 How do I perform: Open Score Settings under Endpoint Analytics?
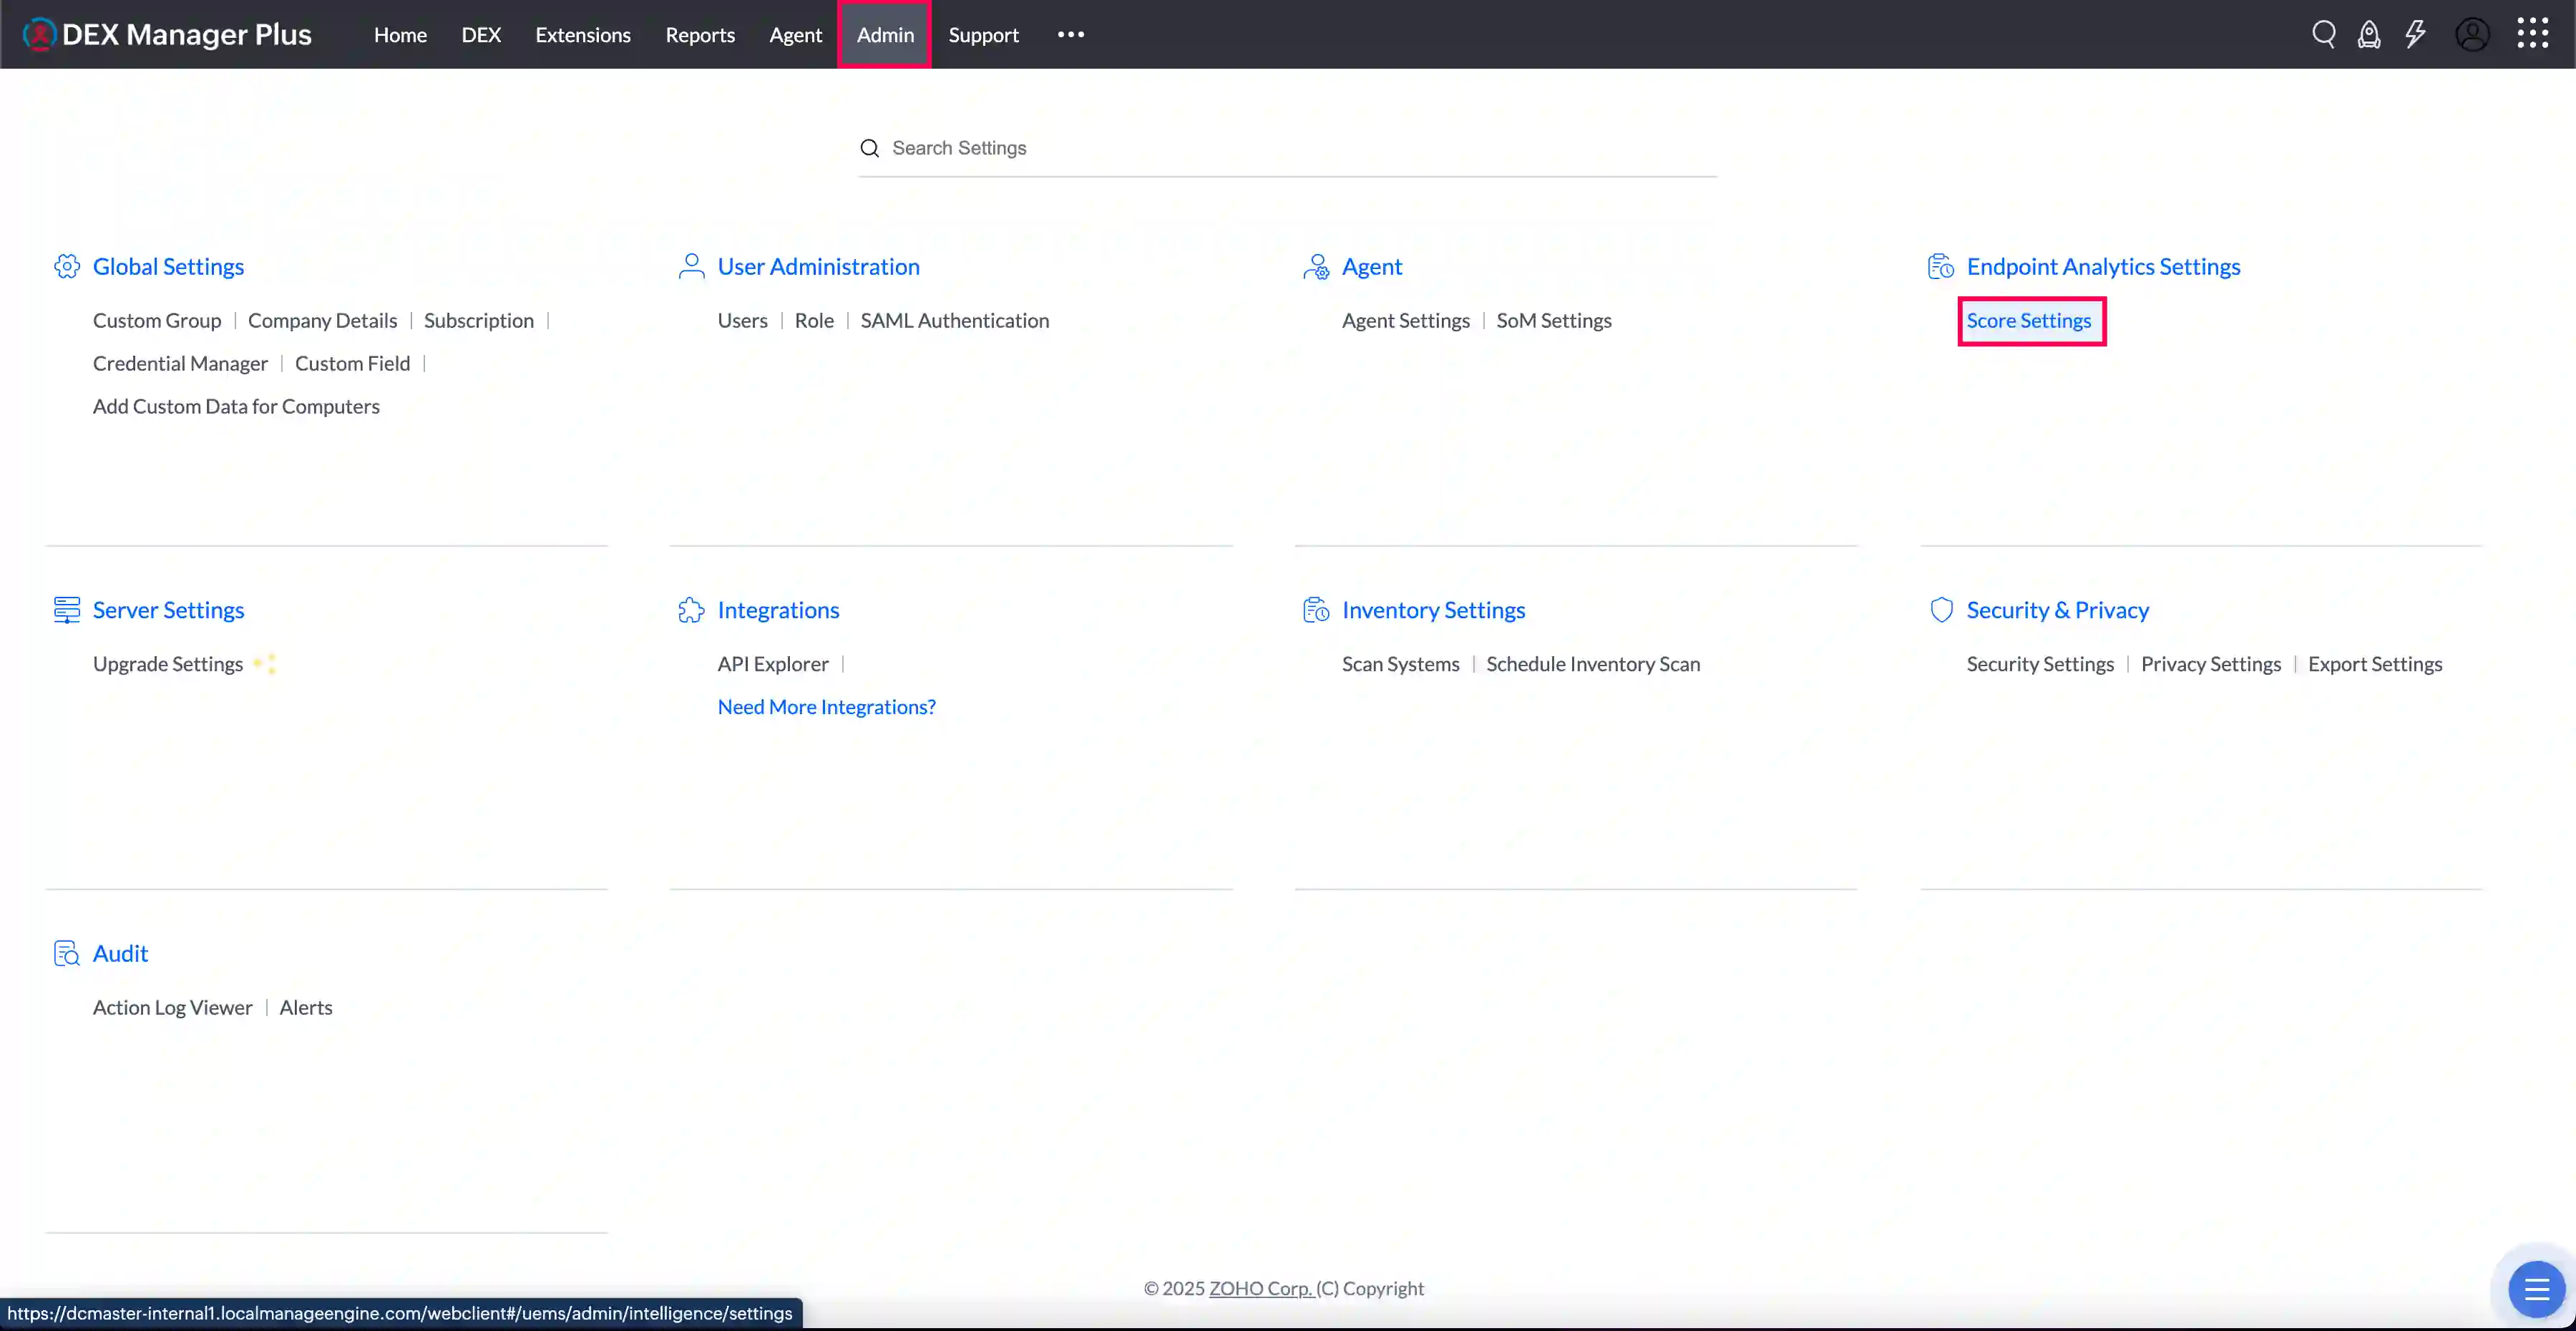(2029, 320)
